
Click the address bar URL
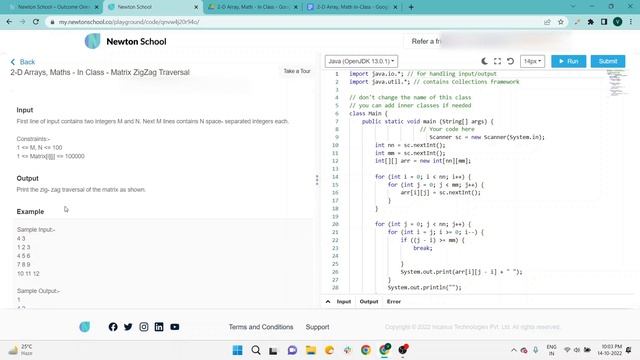(129, 22)
